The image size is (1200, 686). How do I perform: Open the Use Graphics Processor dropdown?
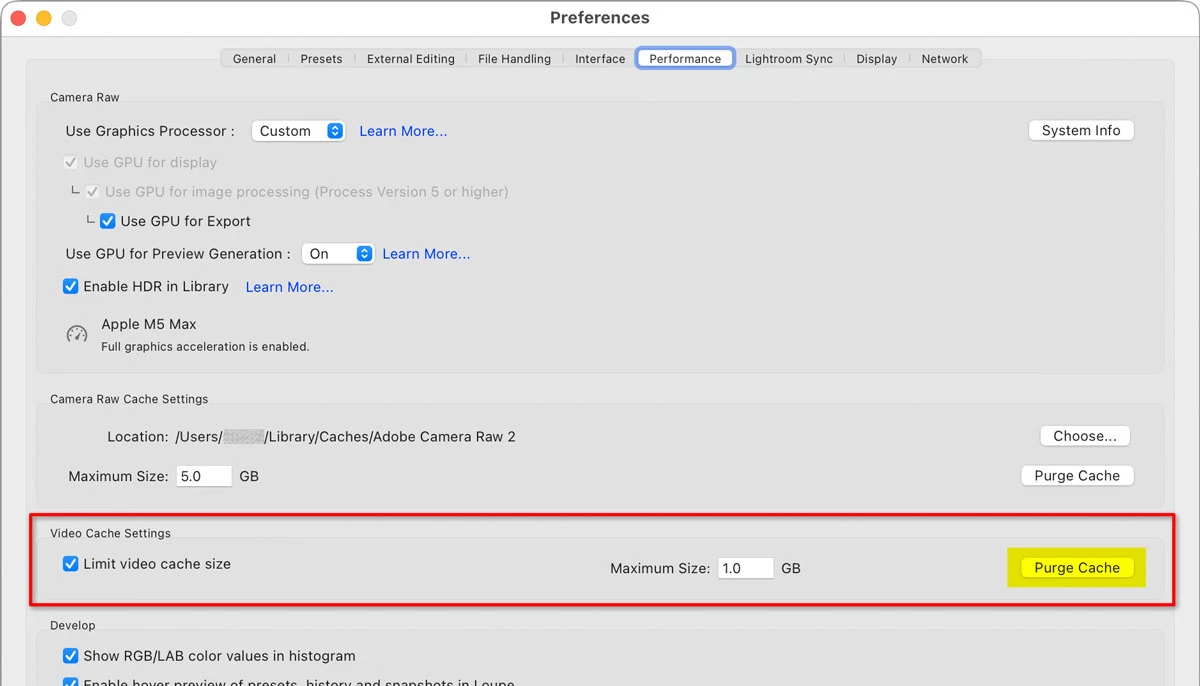298,131
